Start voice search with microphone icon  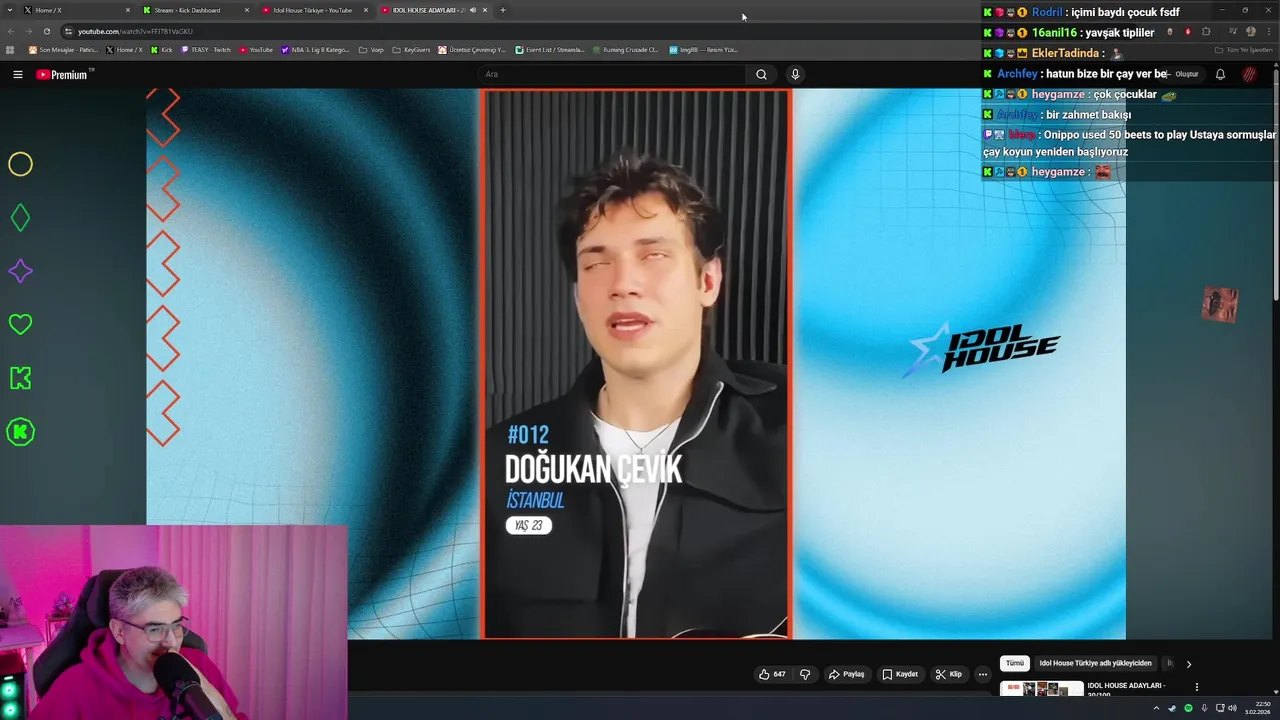point(795,74)
